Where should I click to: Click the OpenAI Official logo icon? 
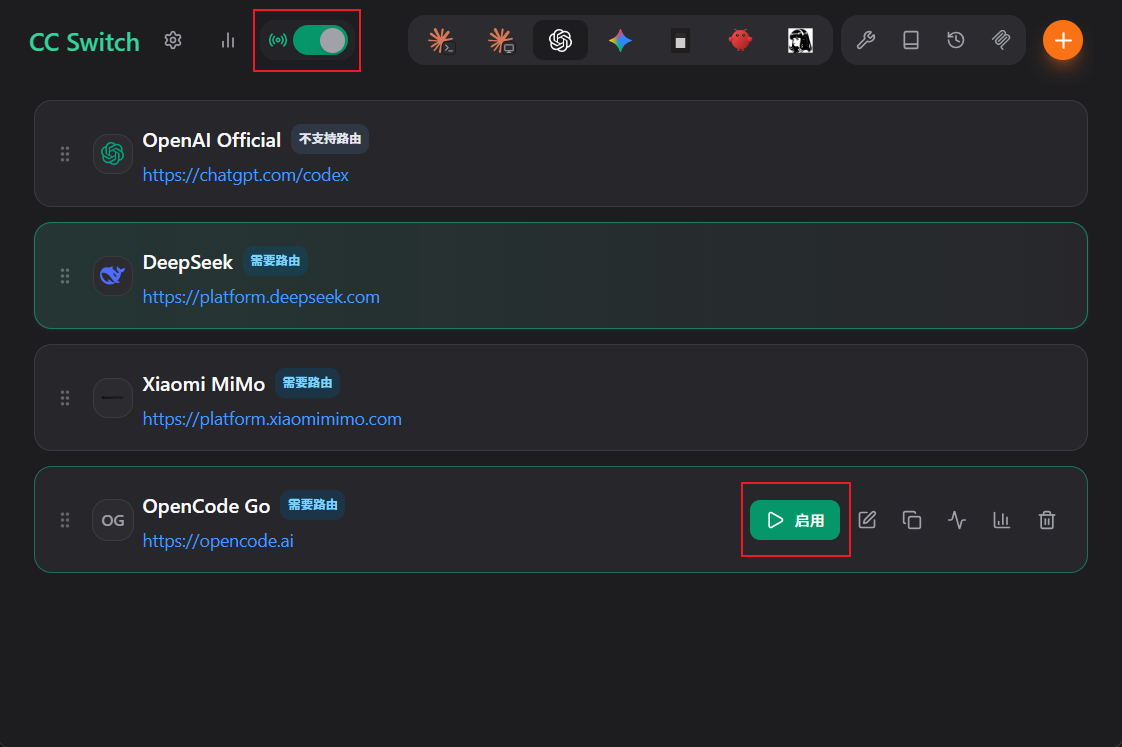pos(113,153)
